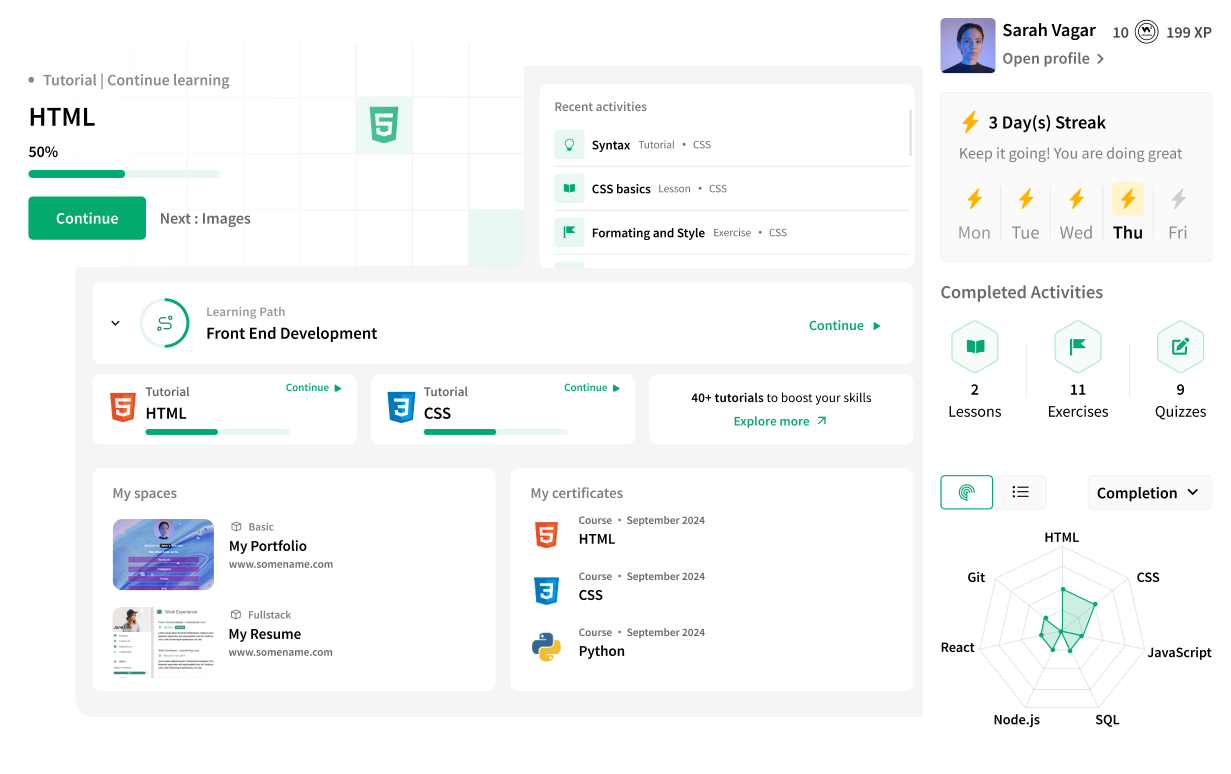Viewport: 1231px width, 774px height.
Task: Toggle the radar chart view
Action: tap(966, 492)
